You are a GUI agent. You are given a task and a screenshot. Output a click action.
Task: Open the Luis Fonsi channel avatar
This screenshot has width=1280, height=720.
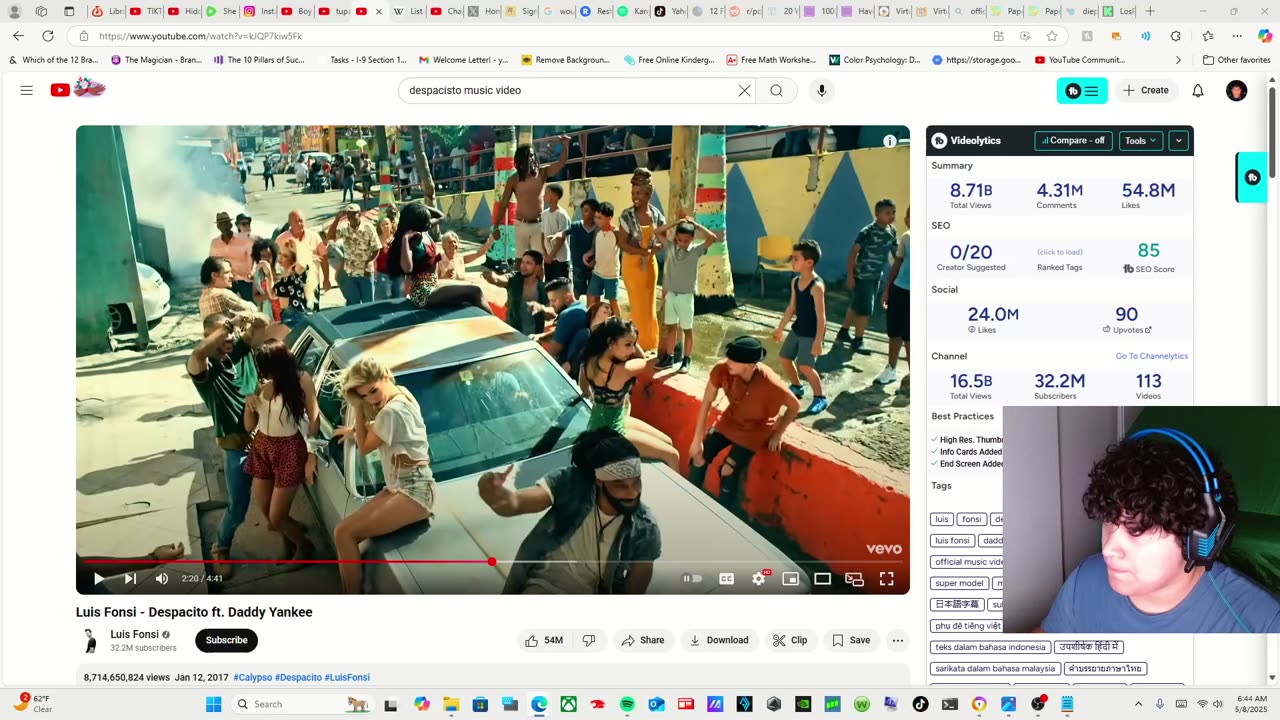(x=89, y=640)
